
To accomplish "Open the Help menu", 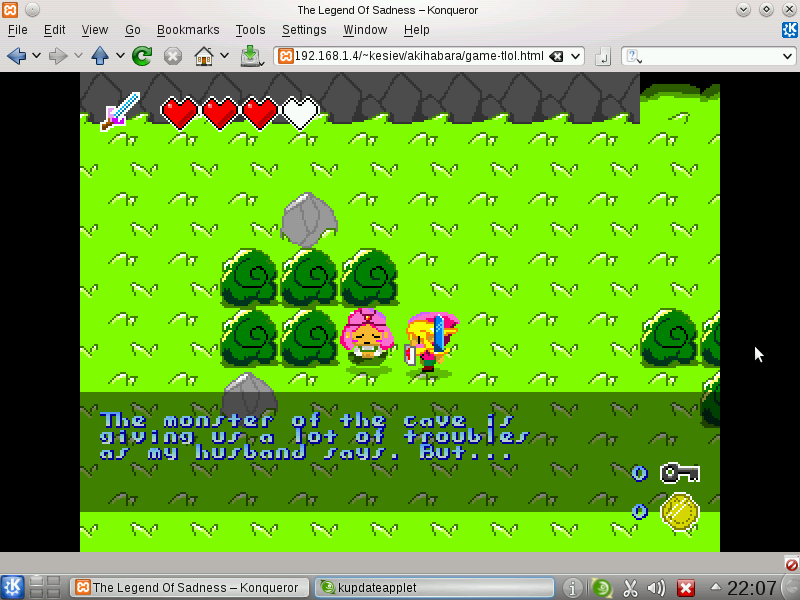I will coord(416,30).
